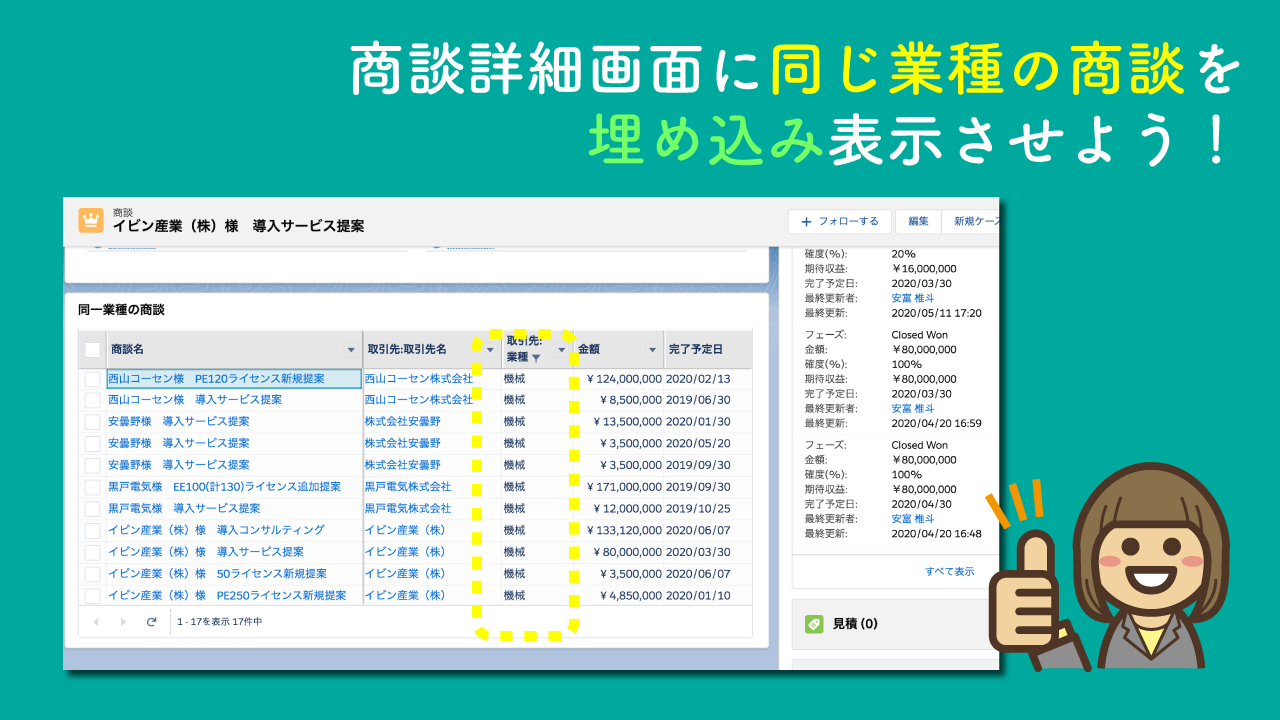The image size is (1280, 720).
Task: Click the amount ¥133,120,000
Action: coord(623,531)
